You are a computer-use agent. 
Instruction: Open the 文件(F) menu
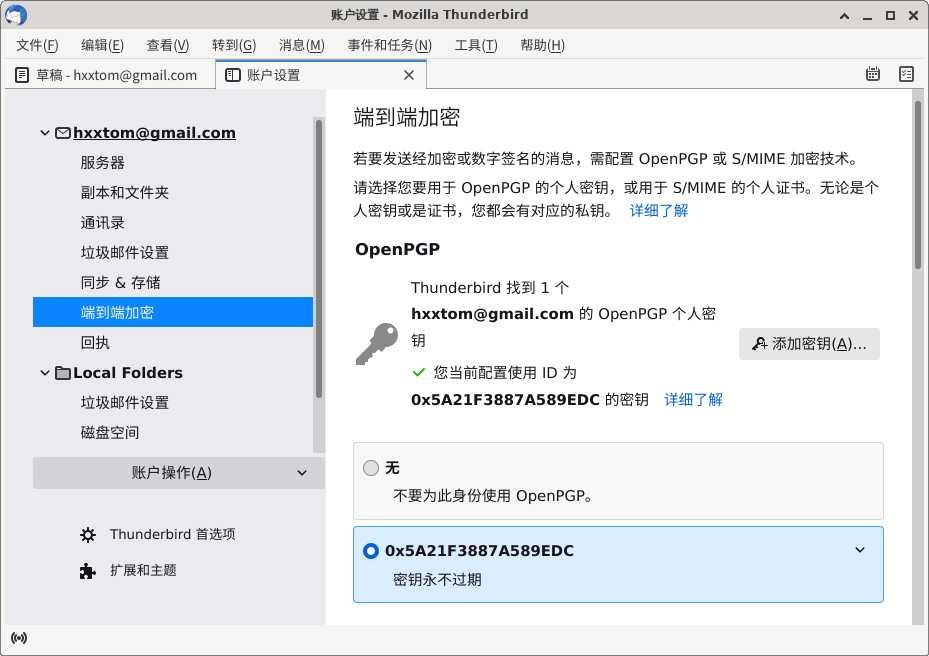coord(37,45)
